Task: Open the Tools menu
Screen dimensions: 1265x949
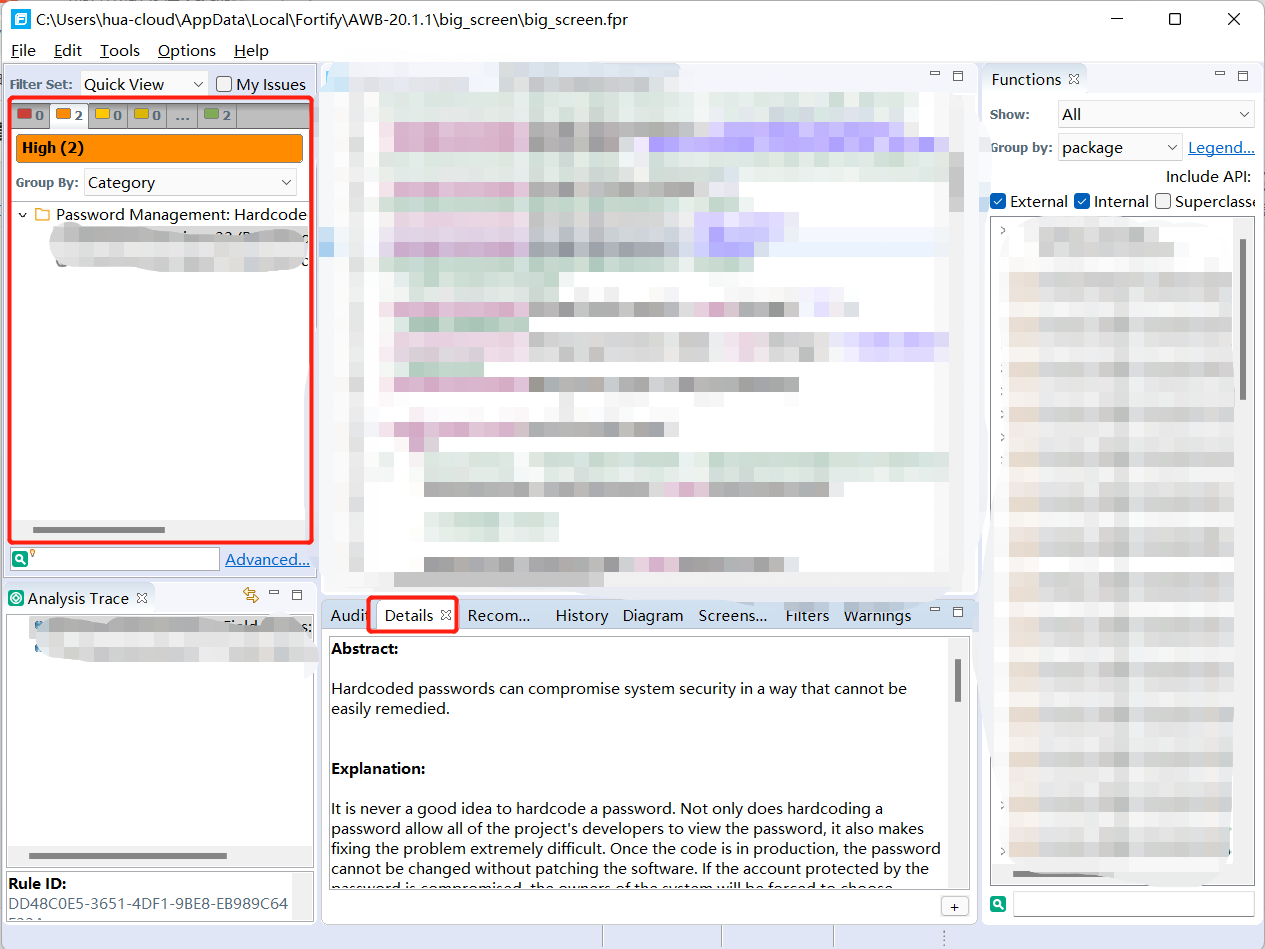Action: pyautogui.click(x=120, y=50)
